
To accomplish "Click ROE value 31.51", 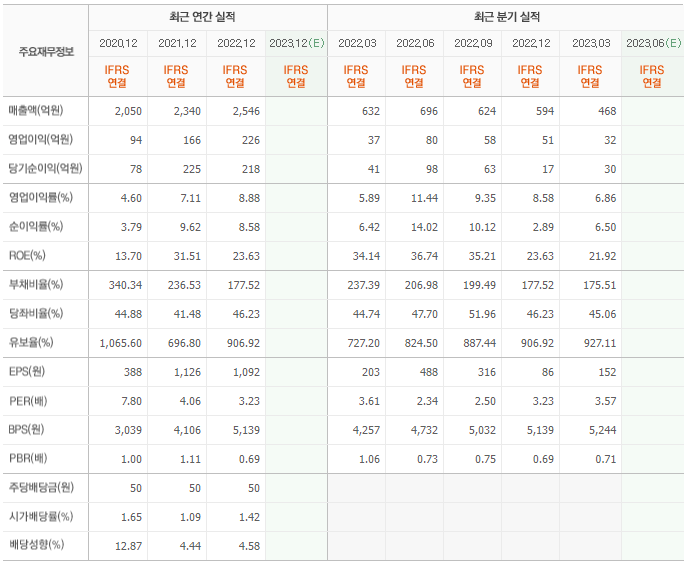I will tap(187, 256).
